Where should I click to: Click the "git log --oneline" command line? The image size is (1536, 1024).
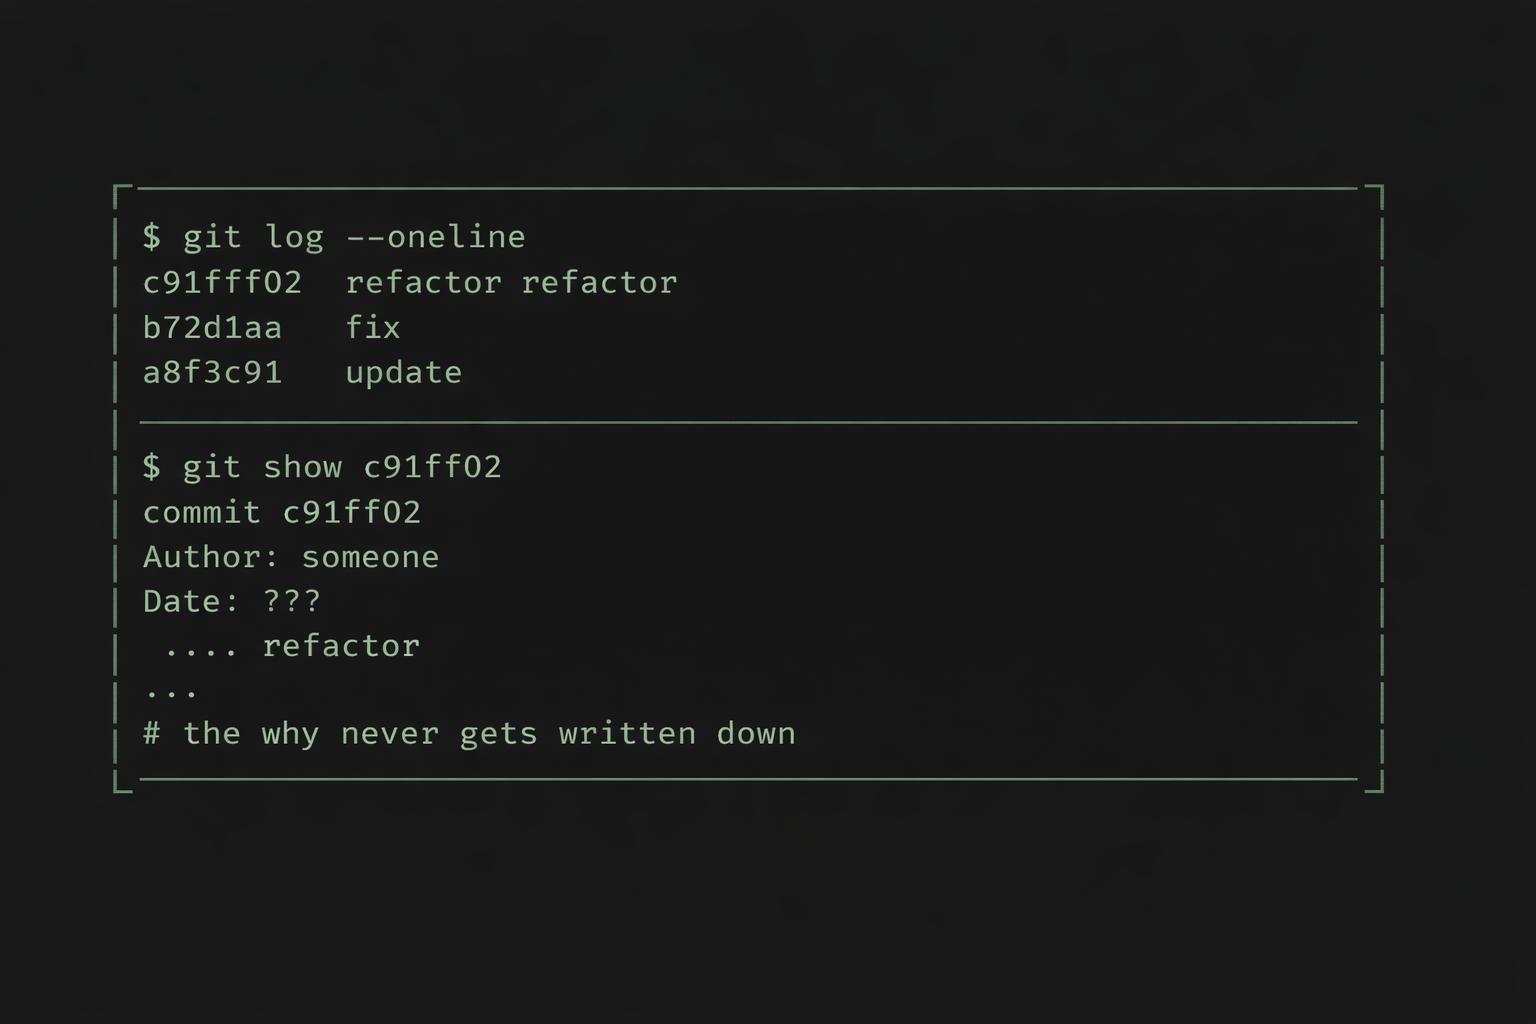[x=334, y=237]
